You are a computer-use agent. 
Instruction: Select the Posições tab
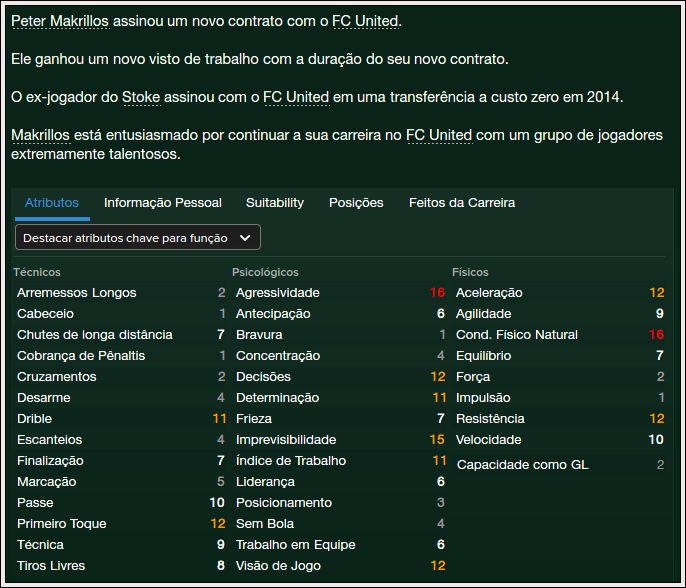(x=356, y=203)
